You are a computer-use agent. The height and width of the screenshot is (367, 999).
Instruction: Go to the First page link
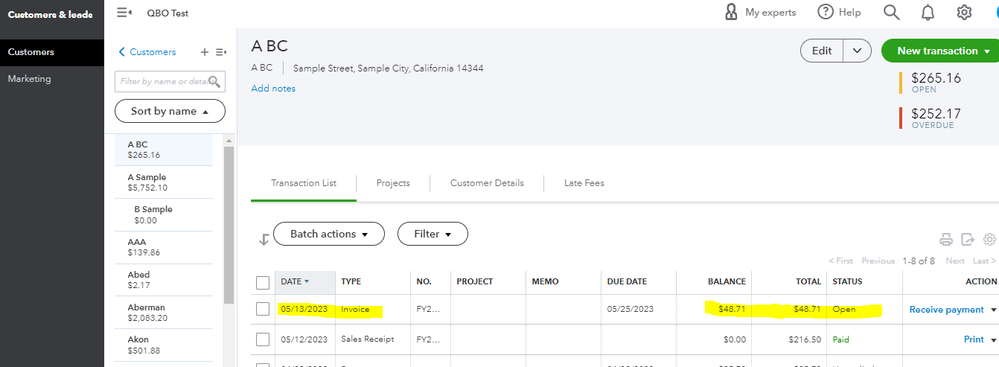point(840,261)
